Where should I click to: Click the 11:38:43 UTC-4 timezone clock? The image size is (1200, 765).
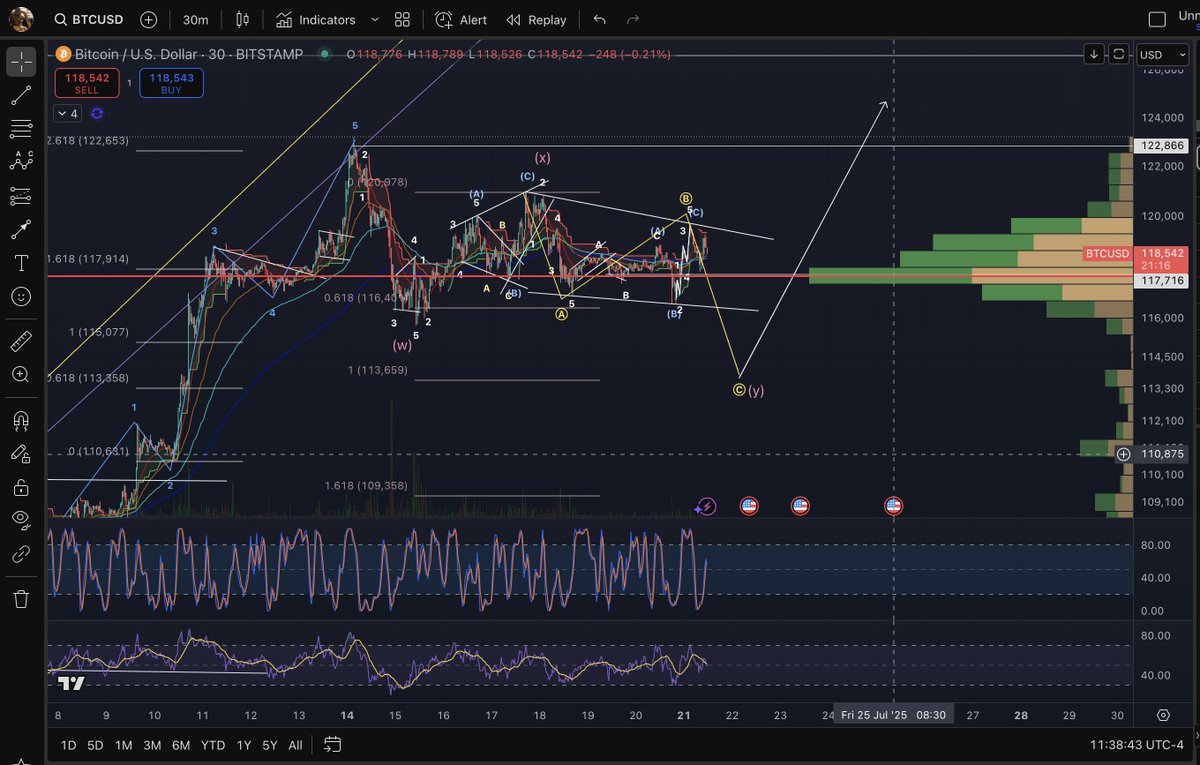[1139, 745]
